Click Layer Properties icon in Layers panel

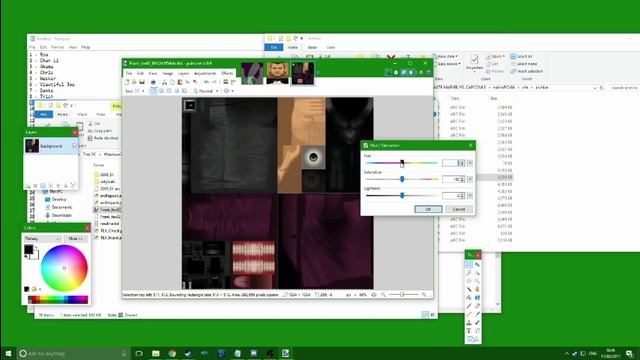click(x=73, y=186)
